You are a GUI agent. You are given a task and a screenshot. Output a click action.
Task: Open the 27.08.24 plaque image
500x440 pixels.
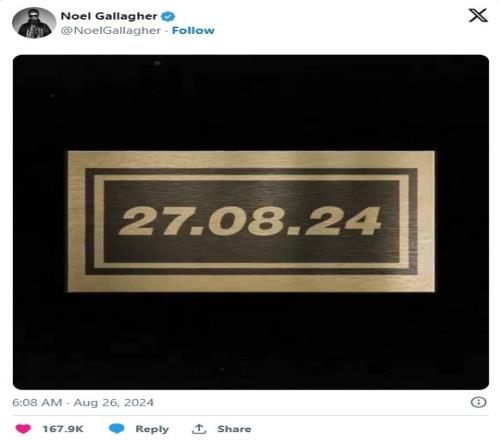(x=251, y=222)
